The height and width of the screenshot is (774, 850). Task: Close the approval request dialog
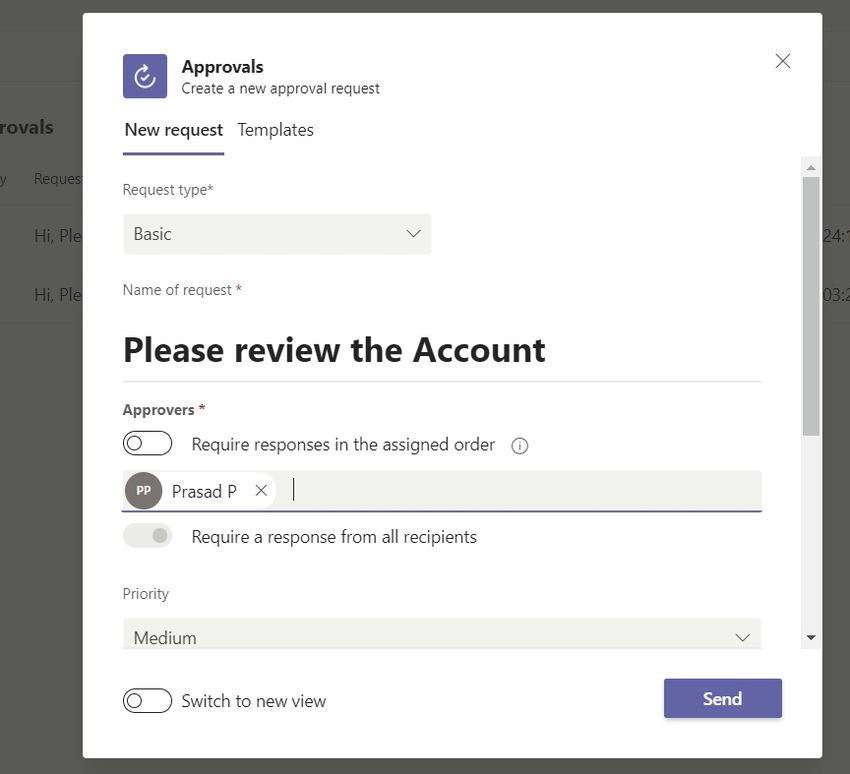[782, 61]
